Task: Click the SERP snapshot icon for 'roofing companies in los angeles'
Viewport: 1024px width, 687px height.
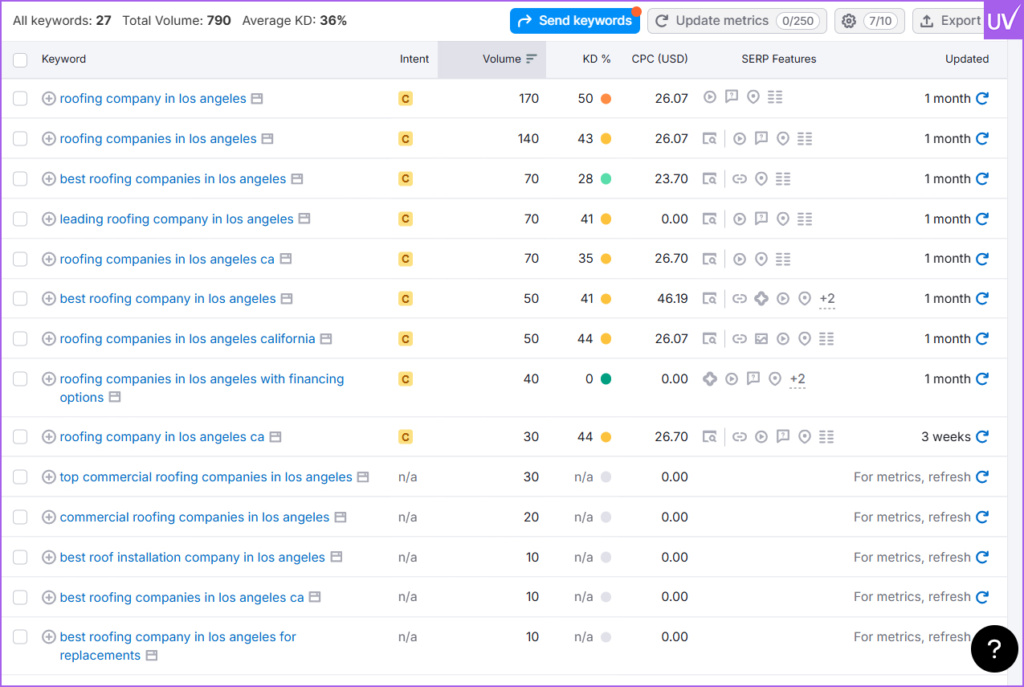Action: 267,139
